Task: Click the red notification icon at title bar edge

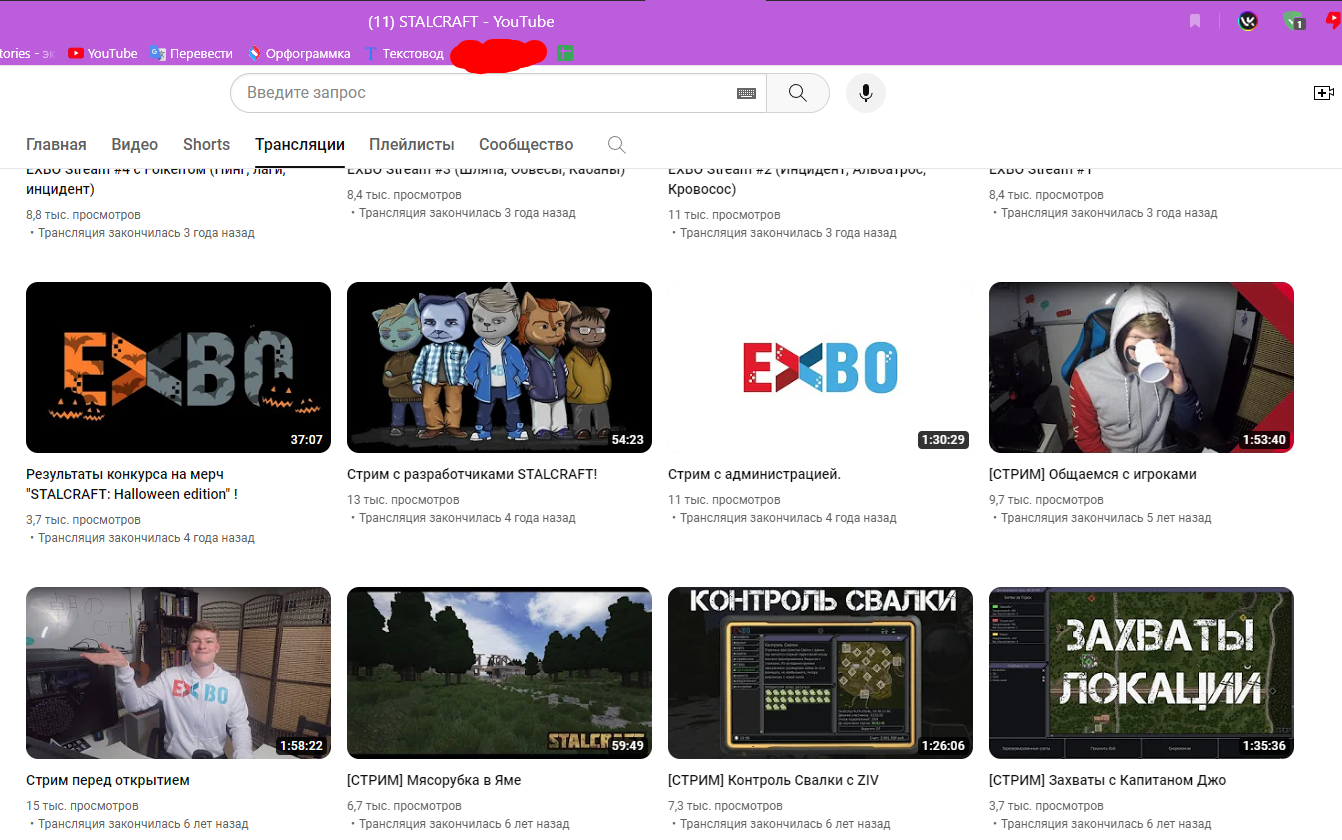Action: 1334,20
